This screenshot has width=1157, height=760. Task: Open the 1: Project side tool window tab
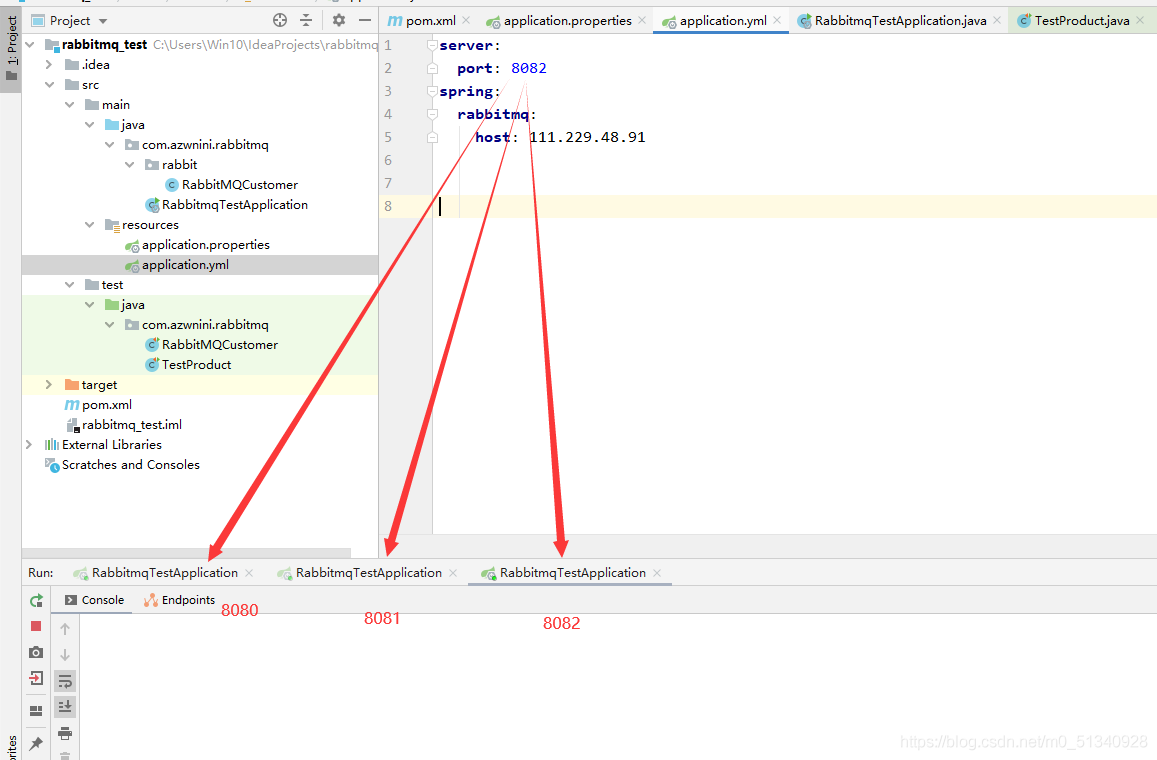(x=11, y=48)
